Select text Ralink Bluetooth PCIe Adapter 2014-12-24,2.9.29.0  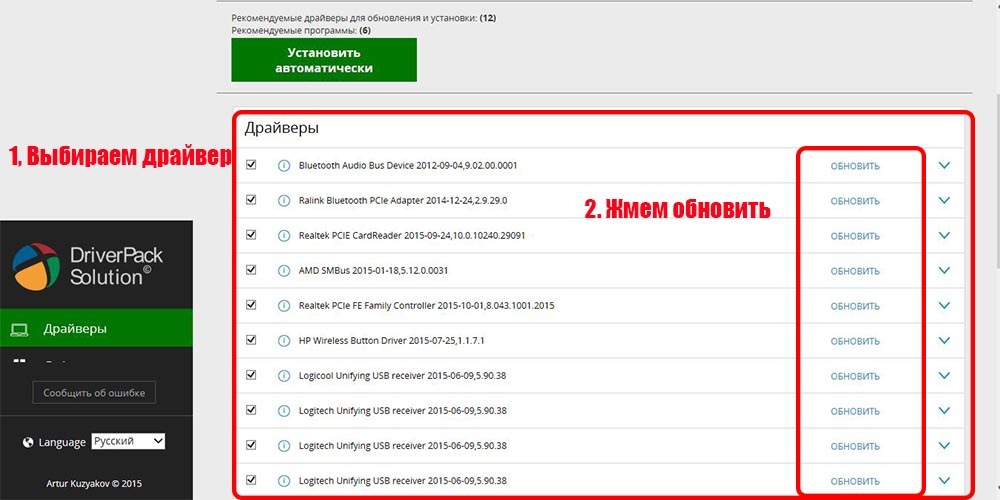pyautogui.click(x=403, y=200)
